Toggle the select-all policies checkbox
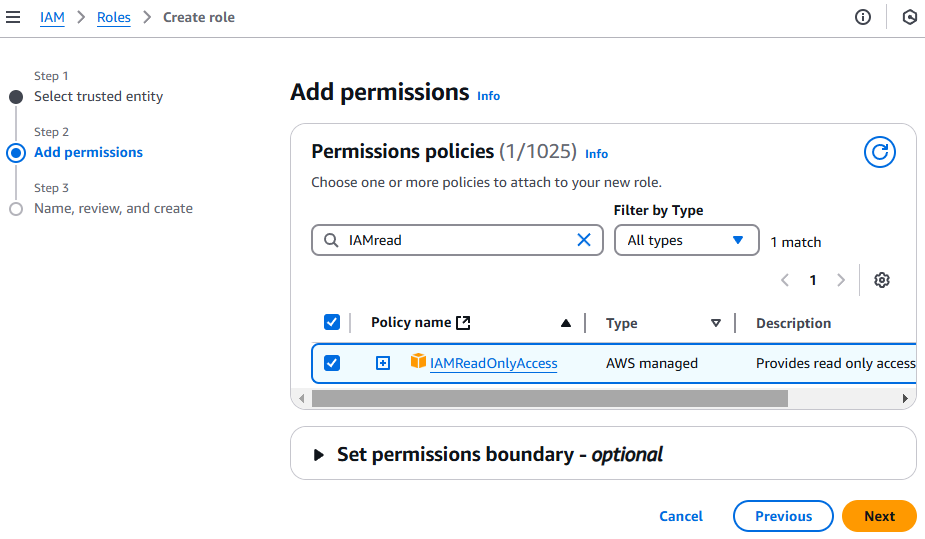The height and width of the screenshot is (539, 925). coord(332,322)
